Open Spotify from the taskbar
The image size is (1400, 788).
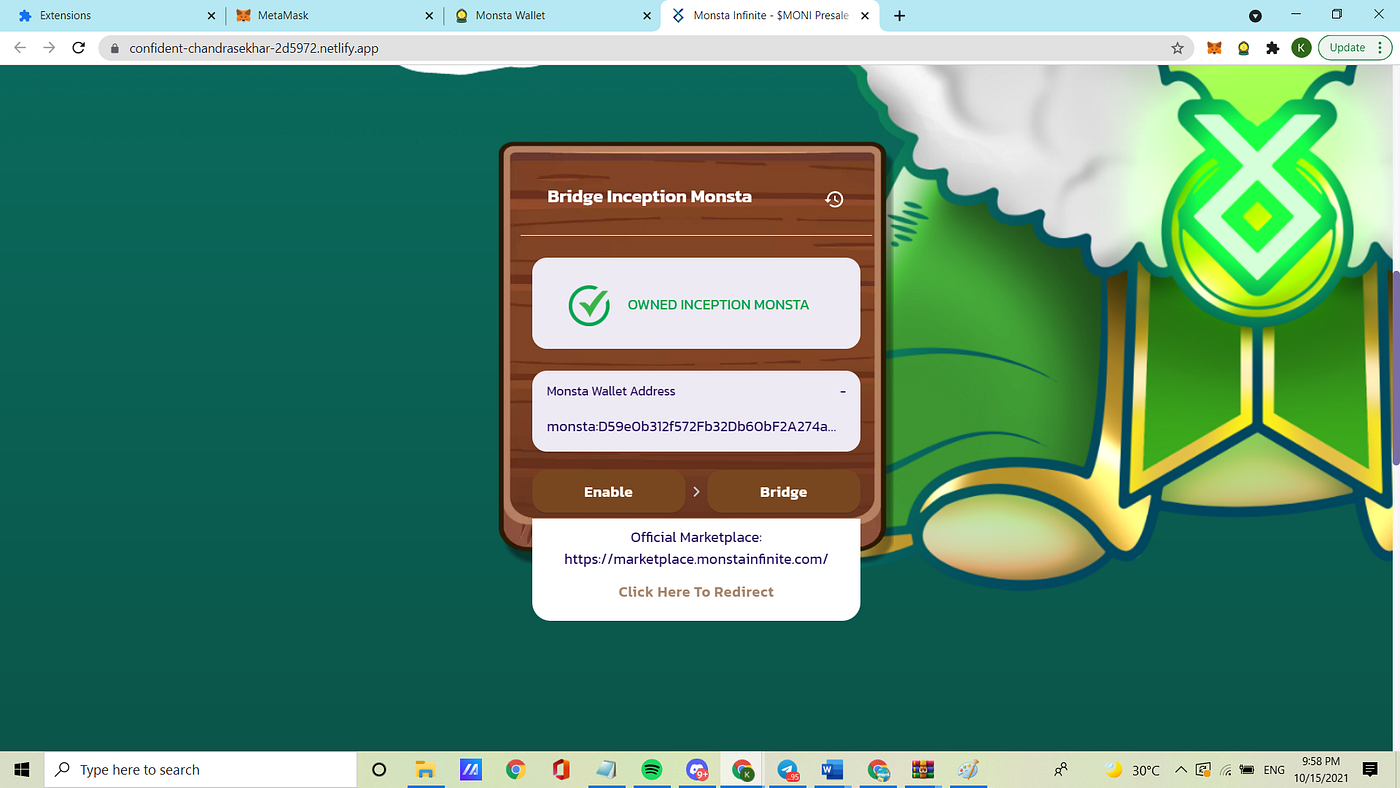(652, 770)
